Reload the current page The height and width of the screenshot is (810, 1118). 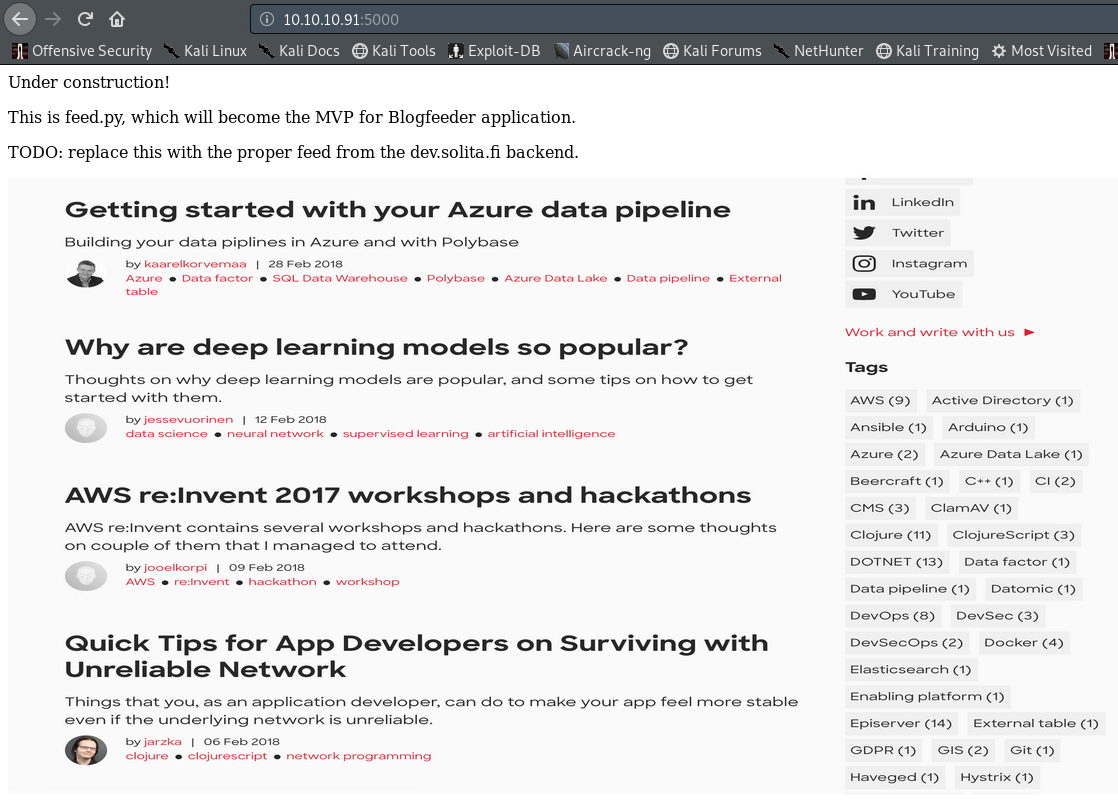tap(85, 19)
